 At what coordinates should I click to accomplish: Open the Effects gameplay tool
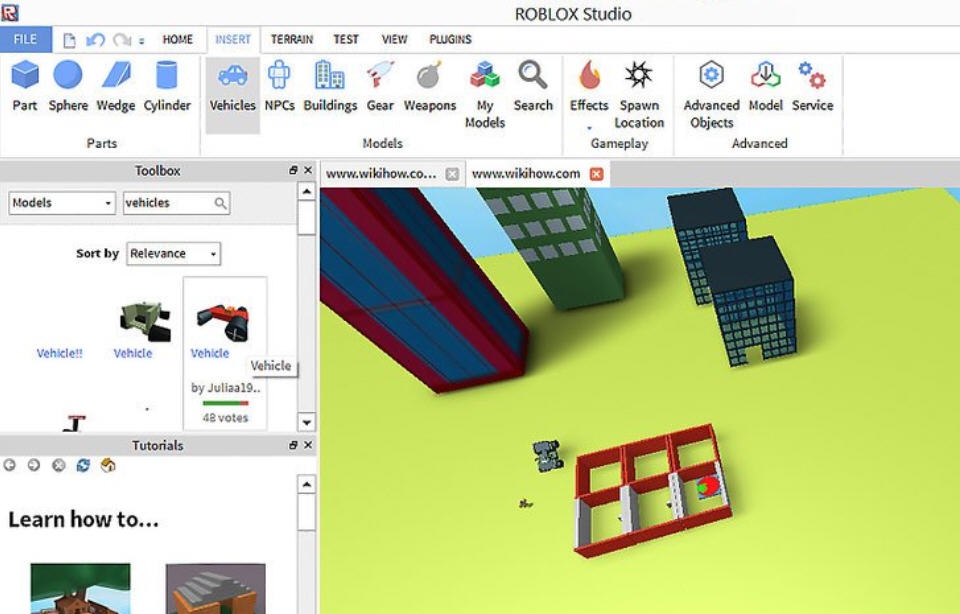tap(588, 85)
